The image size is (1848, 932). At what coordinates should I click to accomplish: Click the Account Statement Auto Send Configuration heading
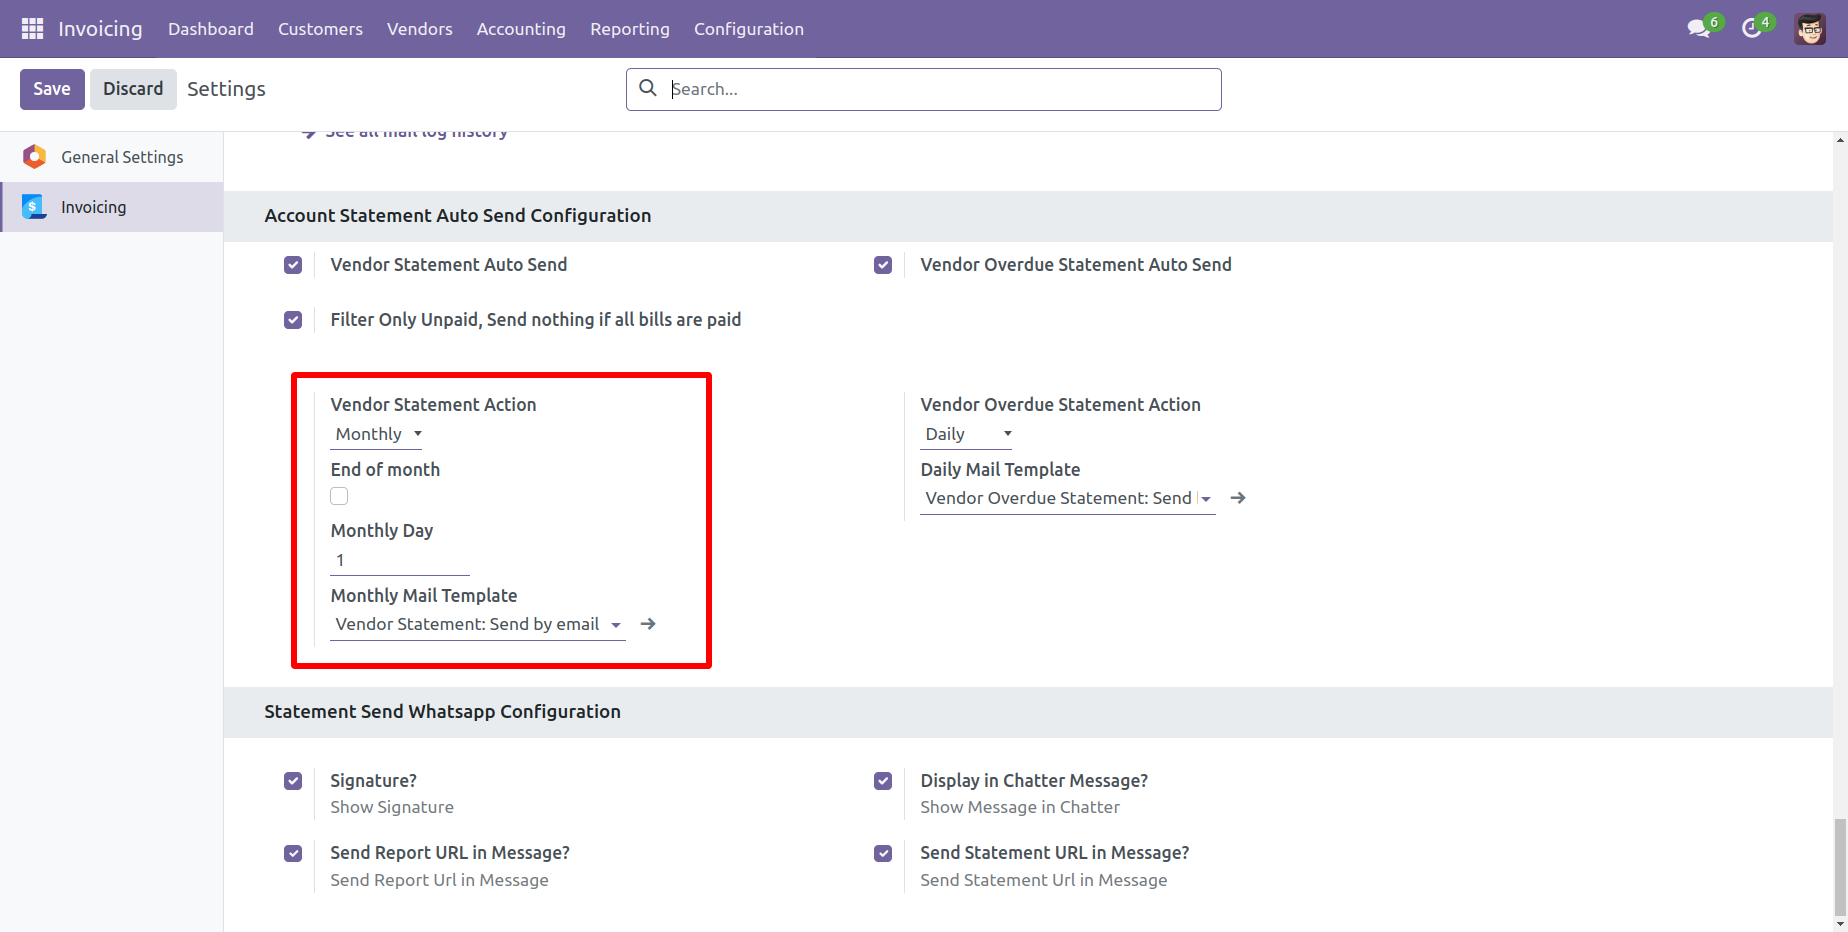[458, 216]
